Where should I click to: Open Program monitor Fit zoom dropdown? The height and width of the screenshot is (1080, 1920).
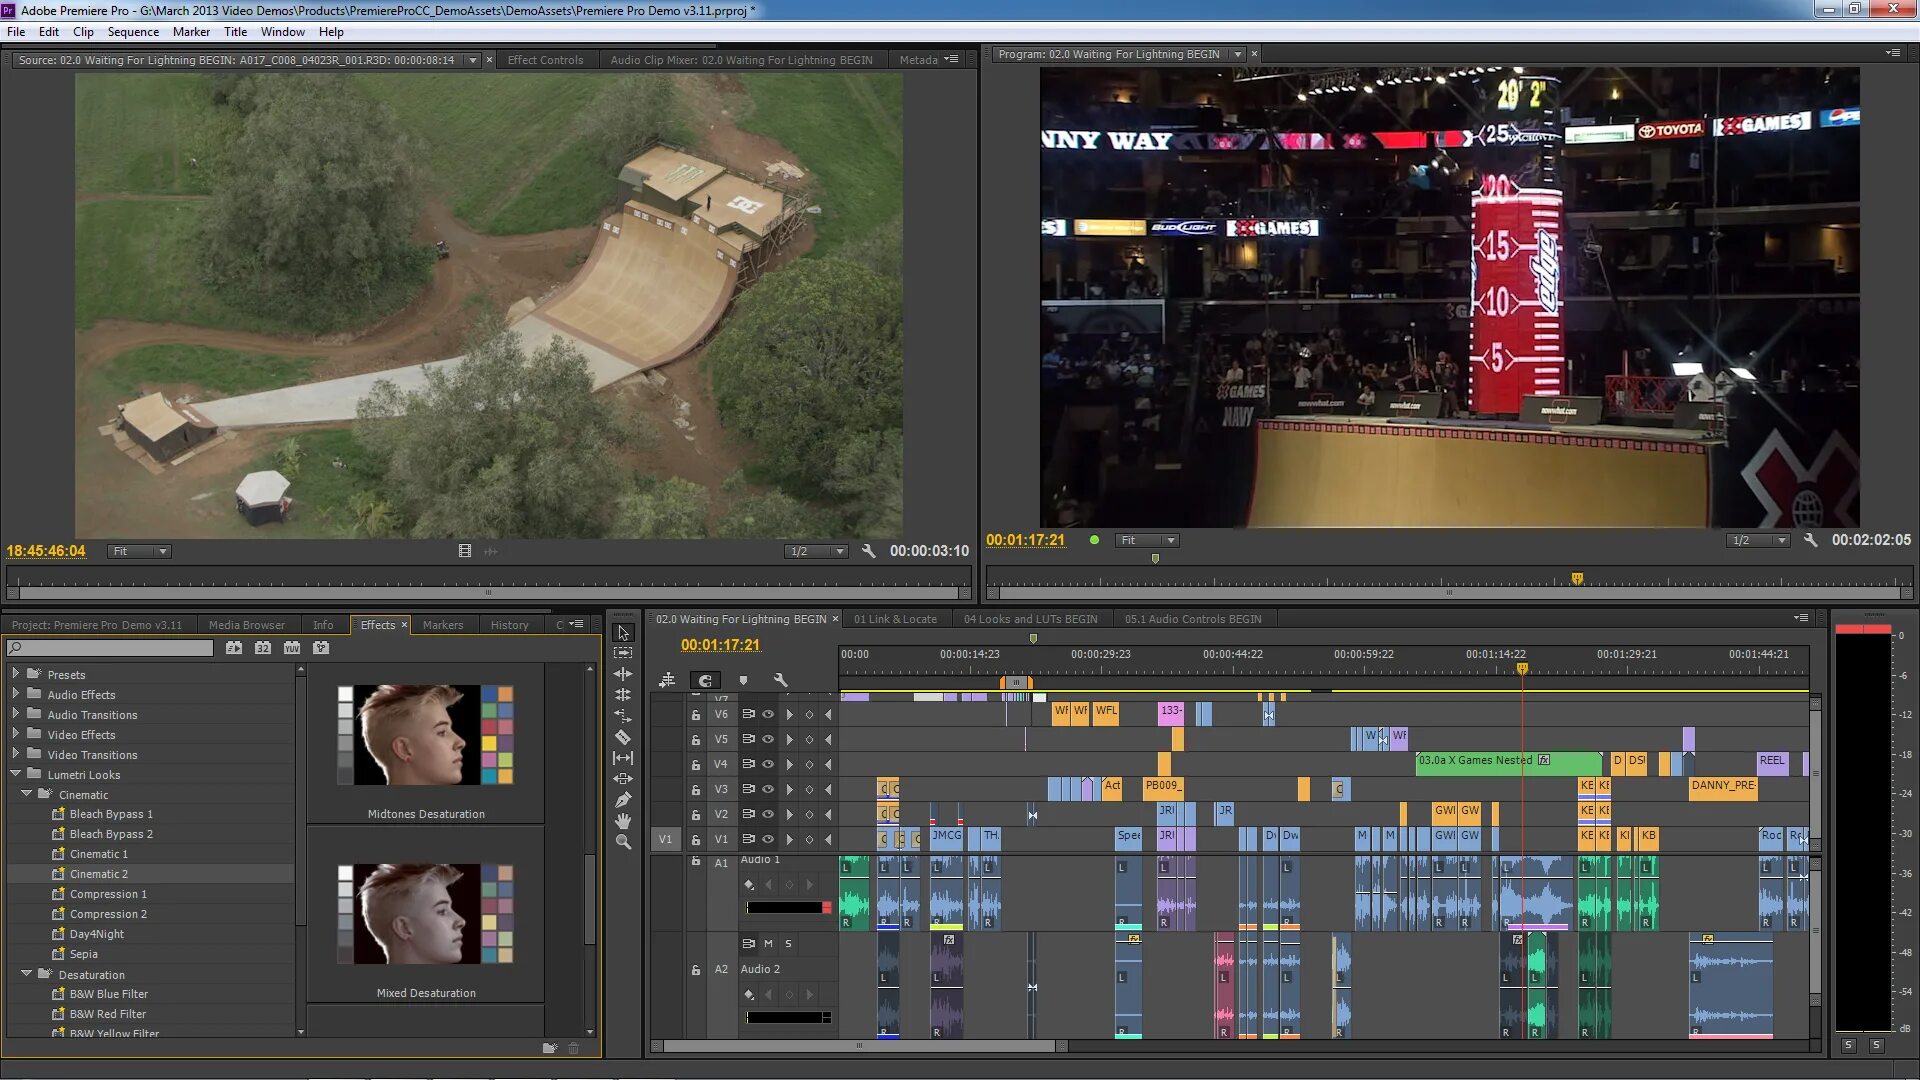(x=1146, y=540)
